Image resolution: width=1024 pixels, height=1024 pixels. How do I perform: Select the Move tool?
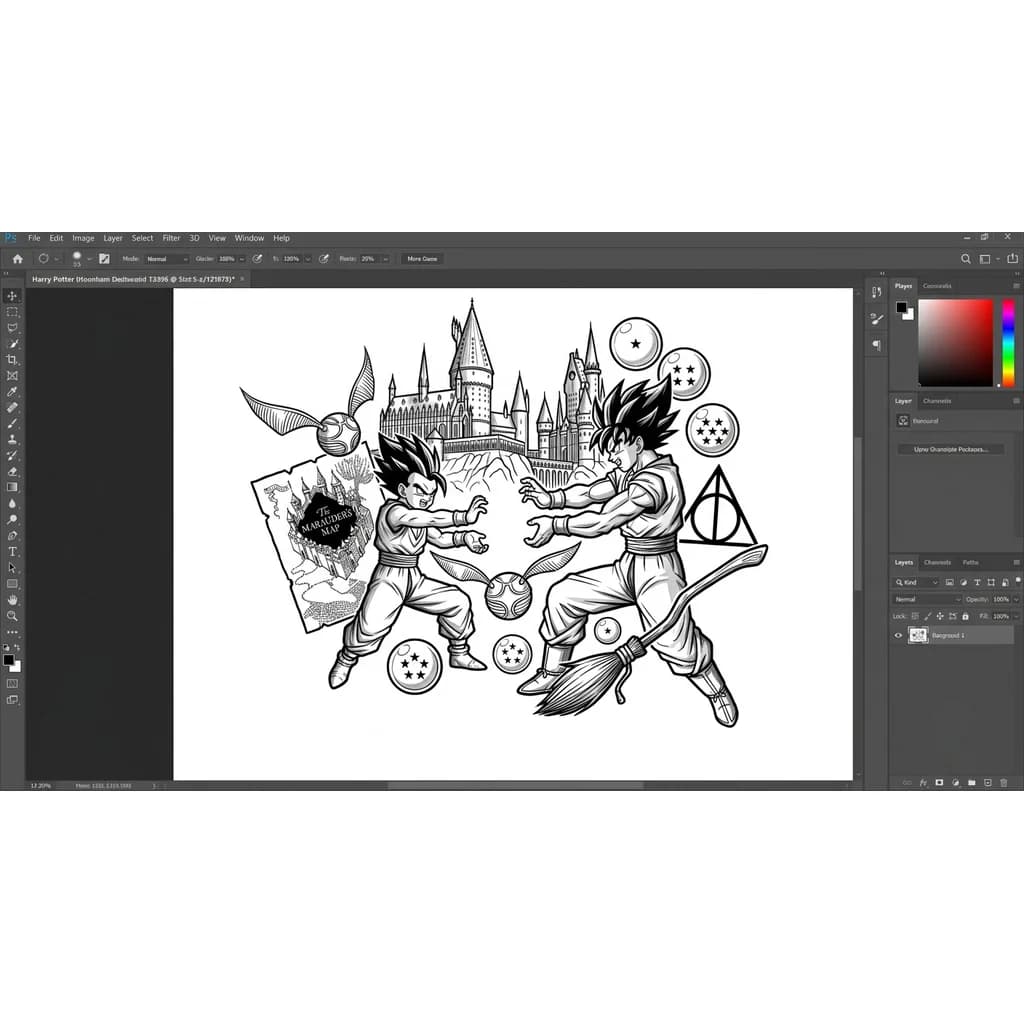[12, 295]
